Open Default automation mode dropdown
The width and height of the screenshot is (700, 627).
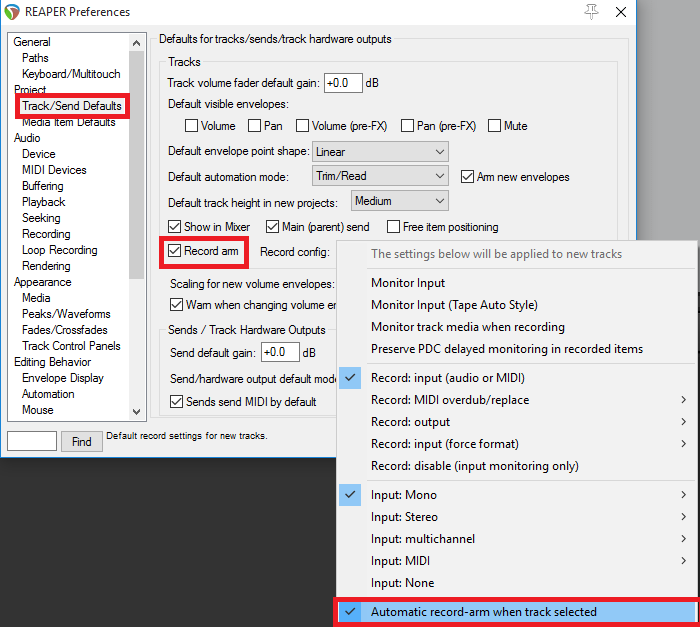tap(380, 176)
